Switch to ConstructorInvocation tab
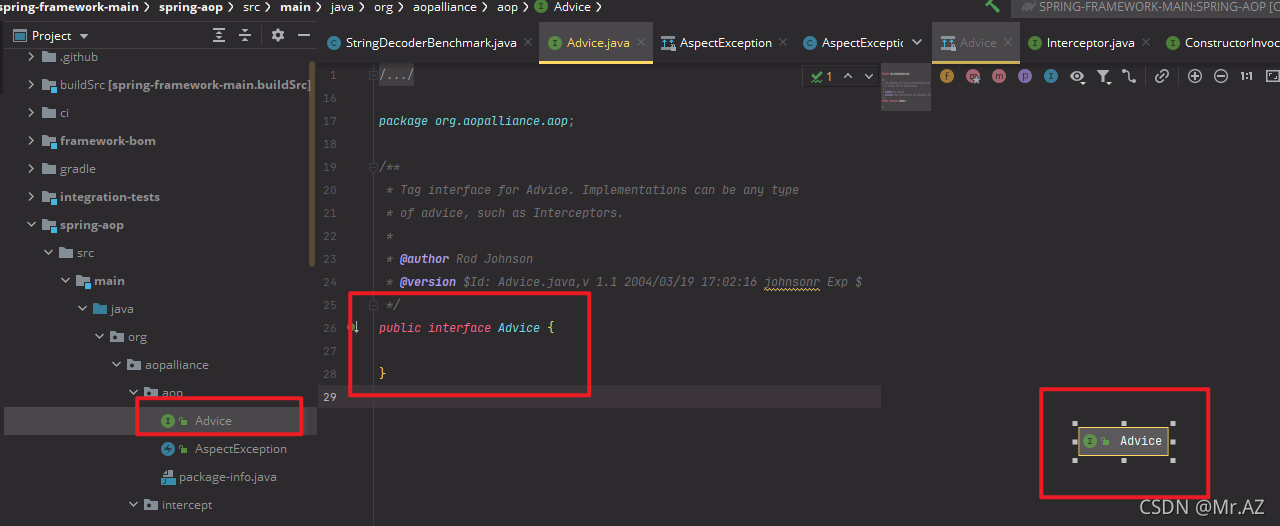Viewport: 1280px width, 526px height. [1222, 43]
